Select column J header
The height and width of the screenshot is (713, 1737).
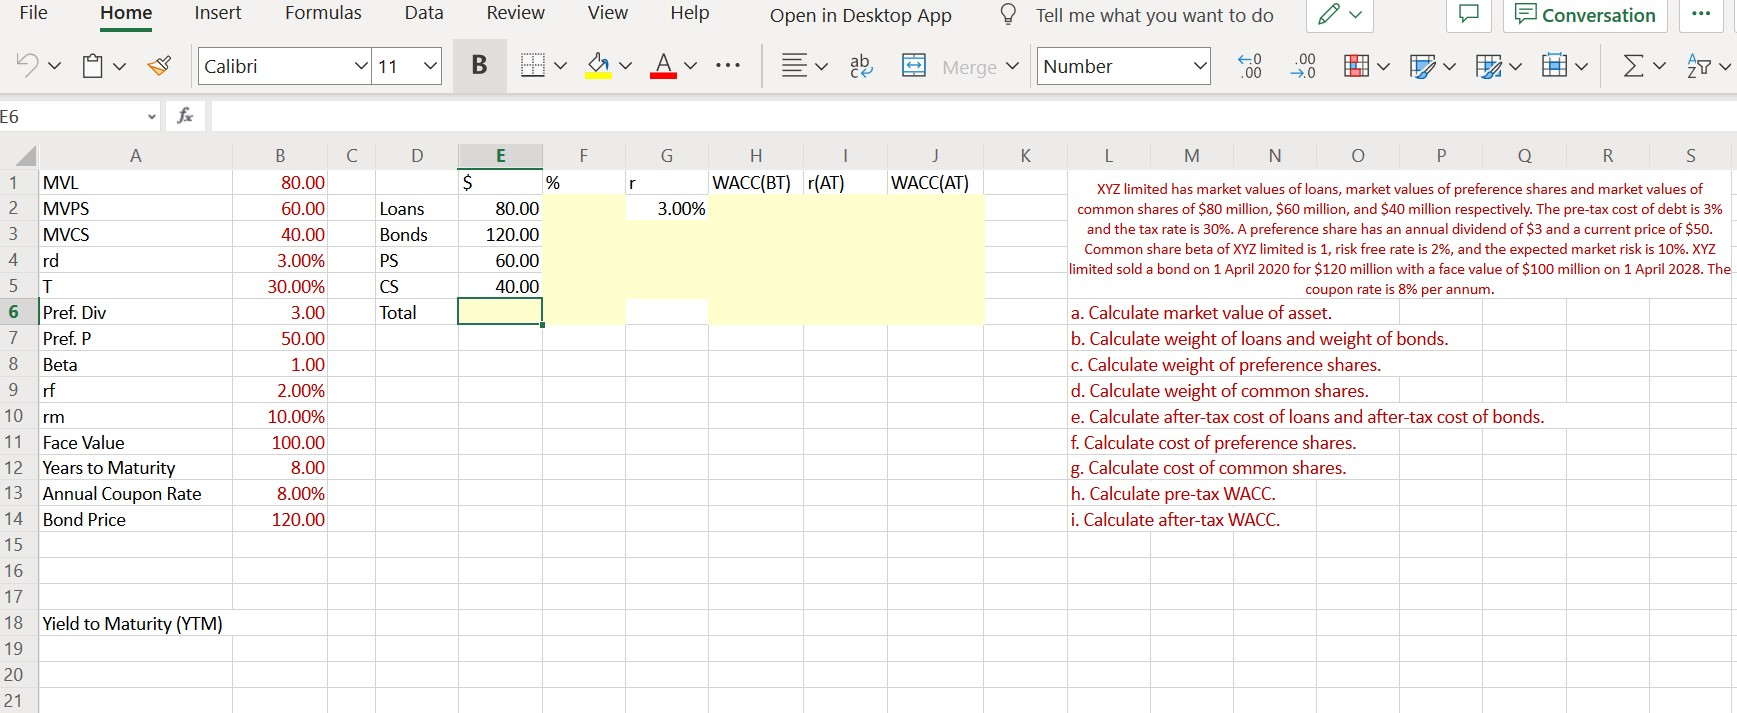pos(935,155)
